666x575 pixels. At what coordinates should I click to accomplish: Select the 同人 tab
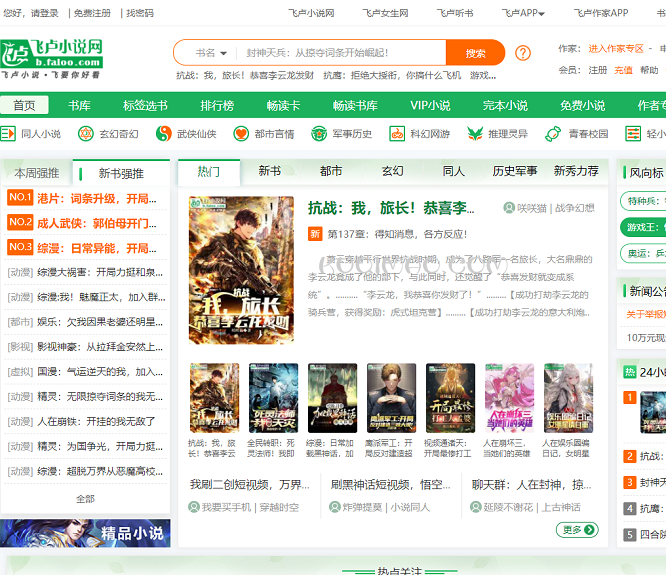click(x=454, y=171)
